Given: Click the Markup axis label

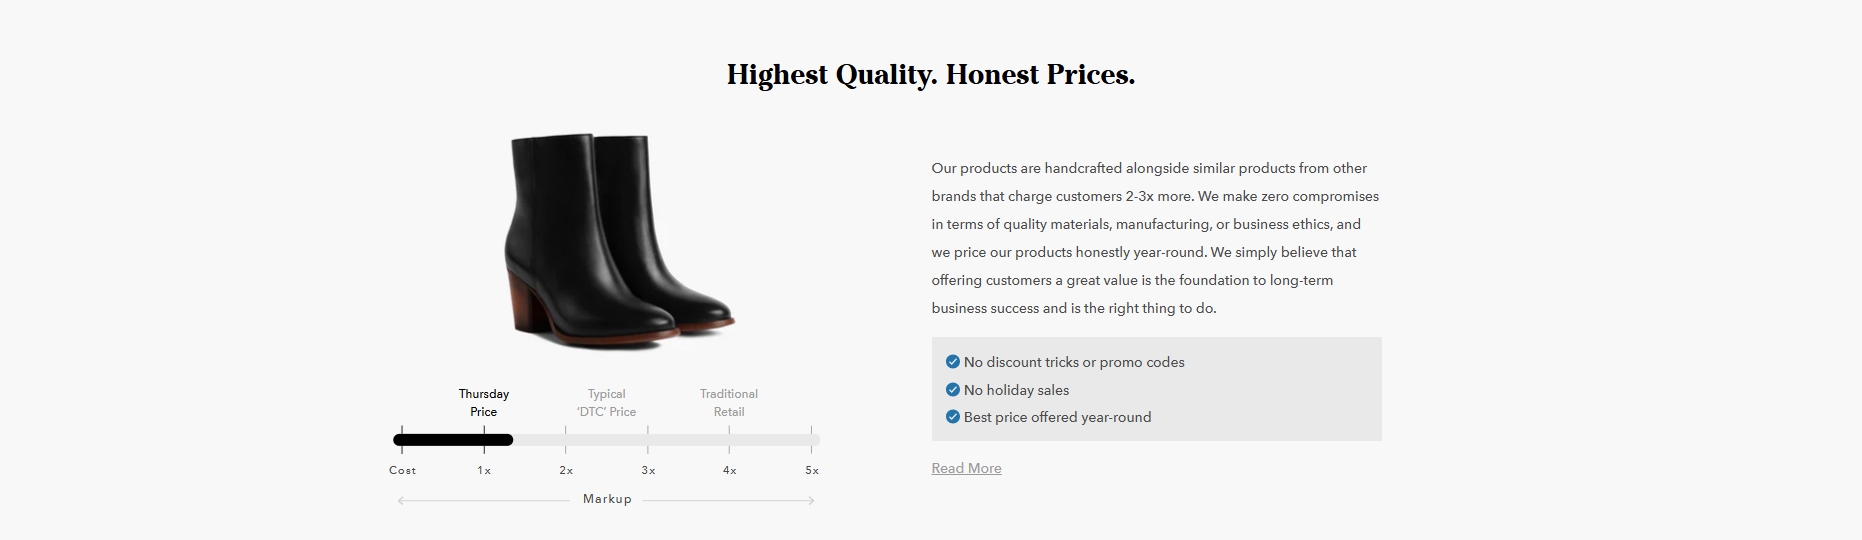Looking at the screenshot, I should point(607,499).
